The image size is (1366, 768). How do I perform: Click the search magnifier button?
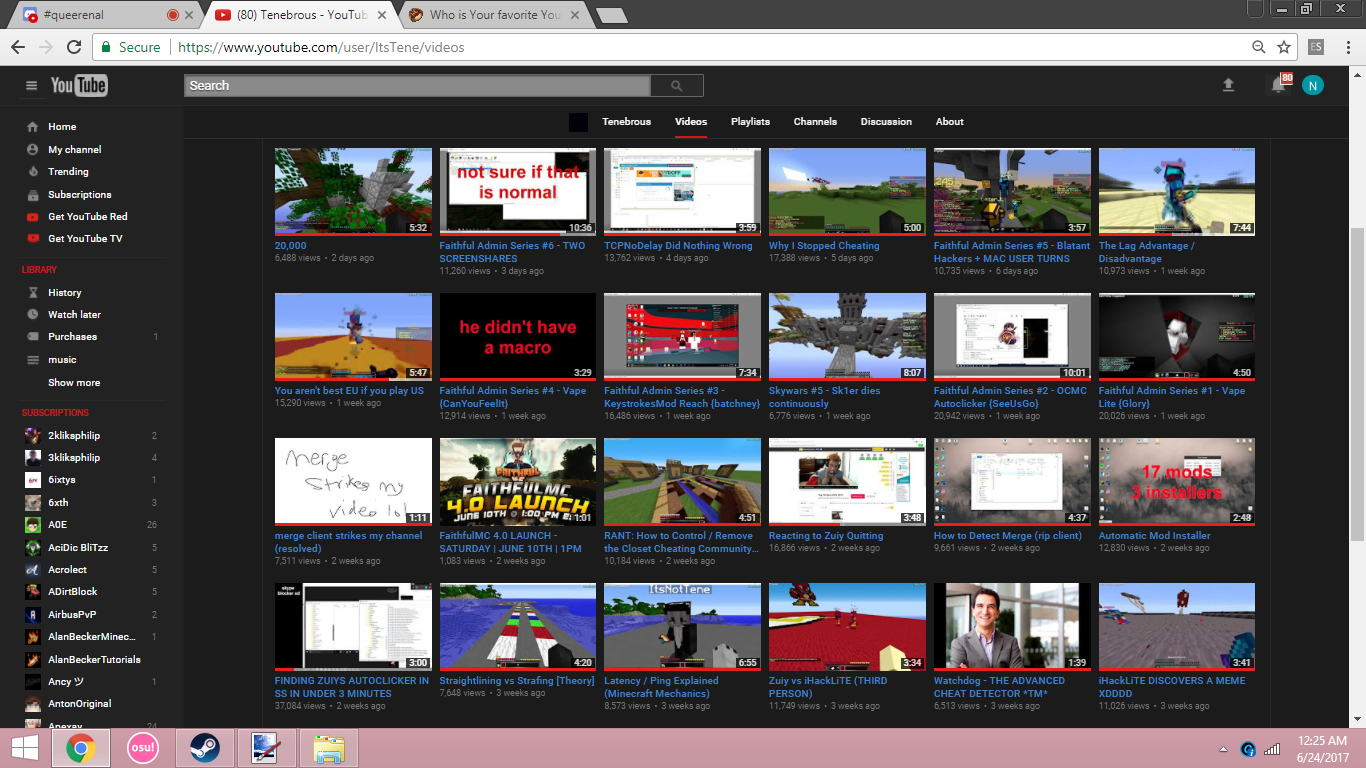677,86
